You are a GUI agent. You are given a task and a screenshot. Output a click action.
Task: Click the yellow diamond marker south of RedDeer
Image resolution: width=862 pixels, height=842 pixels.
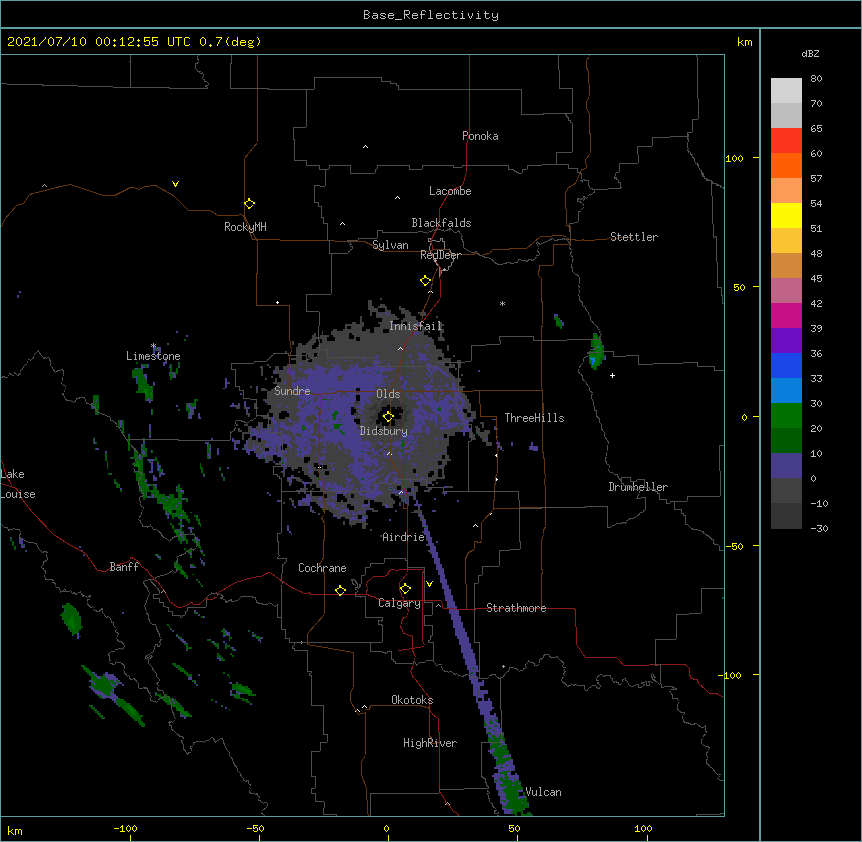click(426, 281)
